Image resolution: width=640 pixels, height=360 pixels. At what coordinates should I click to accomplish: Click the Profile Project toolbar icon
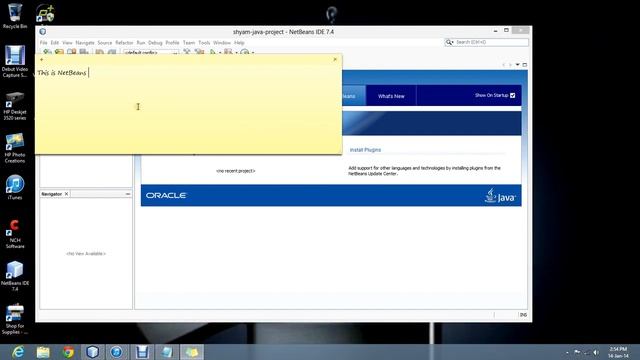coord(244,52)
